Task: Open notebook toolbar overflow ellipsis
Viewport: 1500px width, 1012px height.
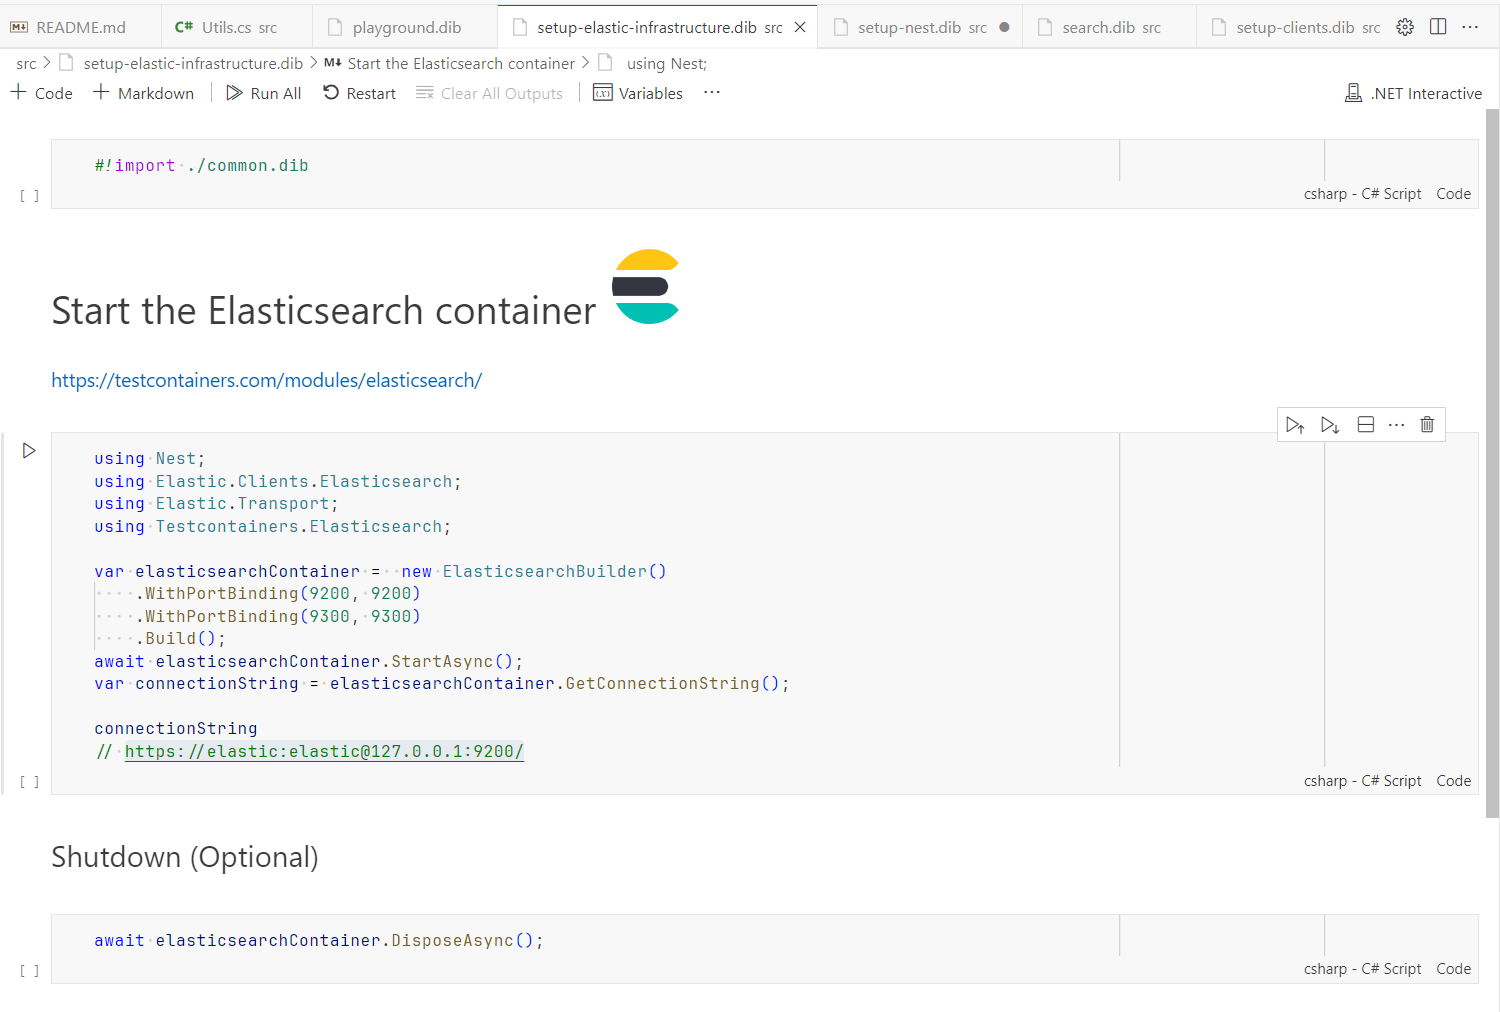Action: coord(712,92)
